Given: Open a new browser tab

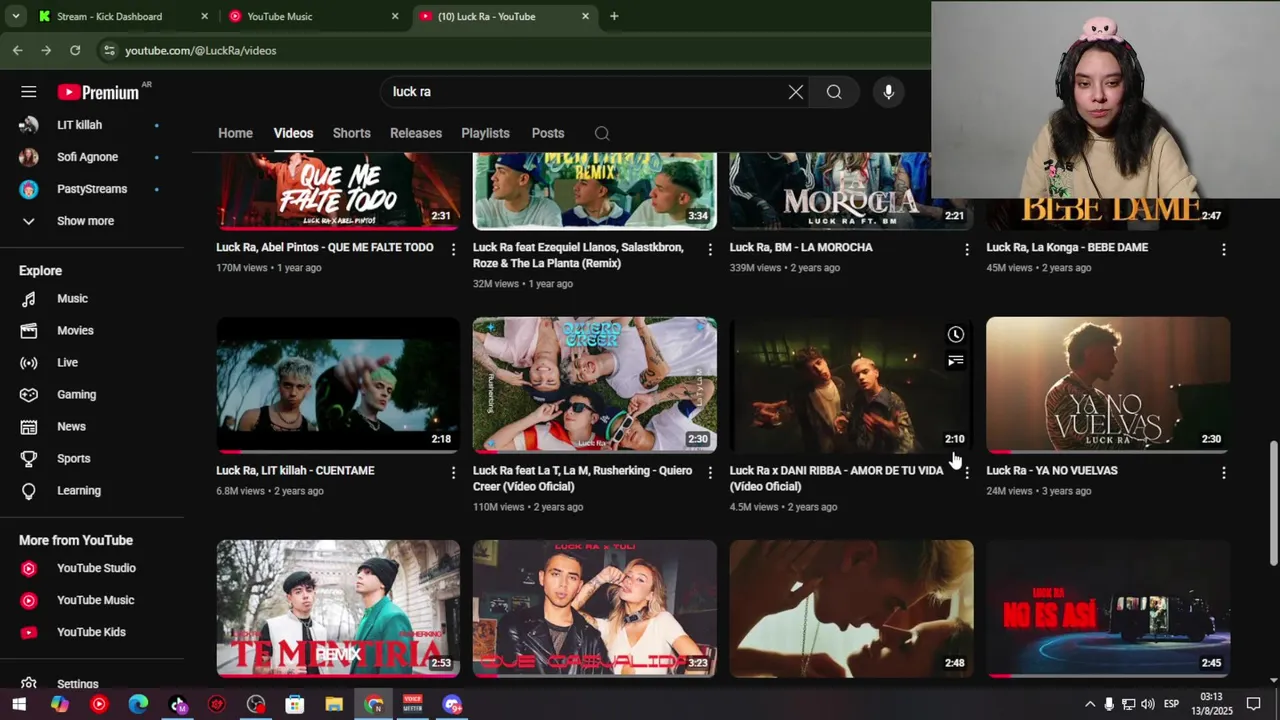Looking at the screenshot, I should (x=614, y=16).
